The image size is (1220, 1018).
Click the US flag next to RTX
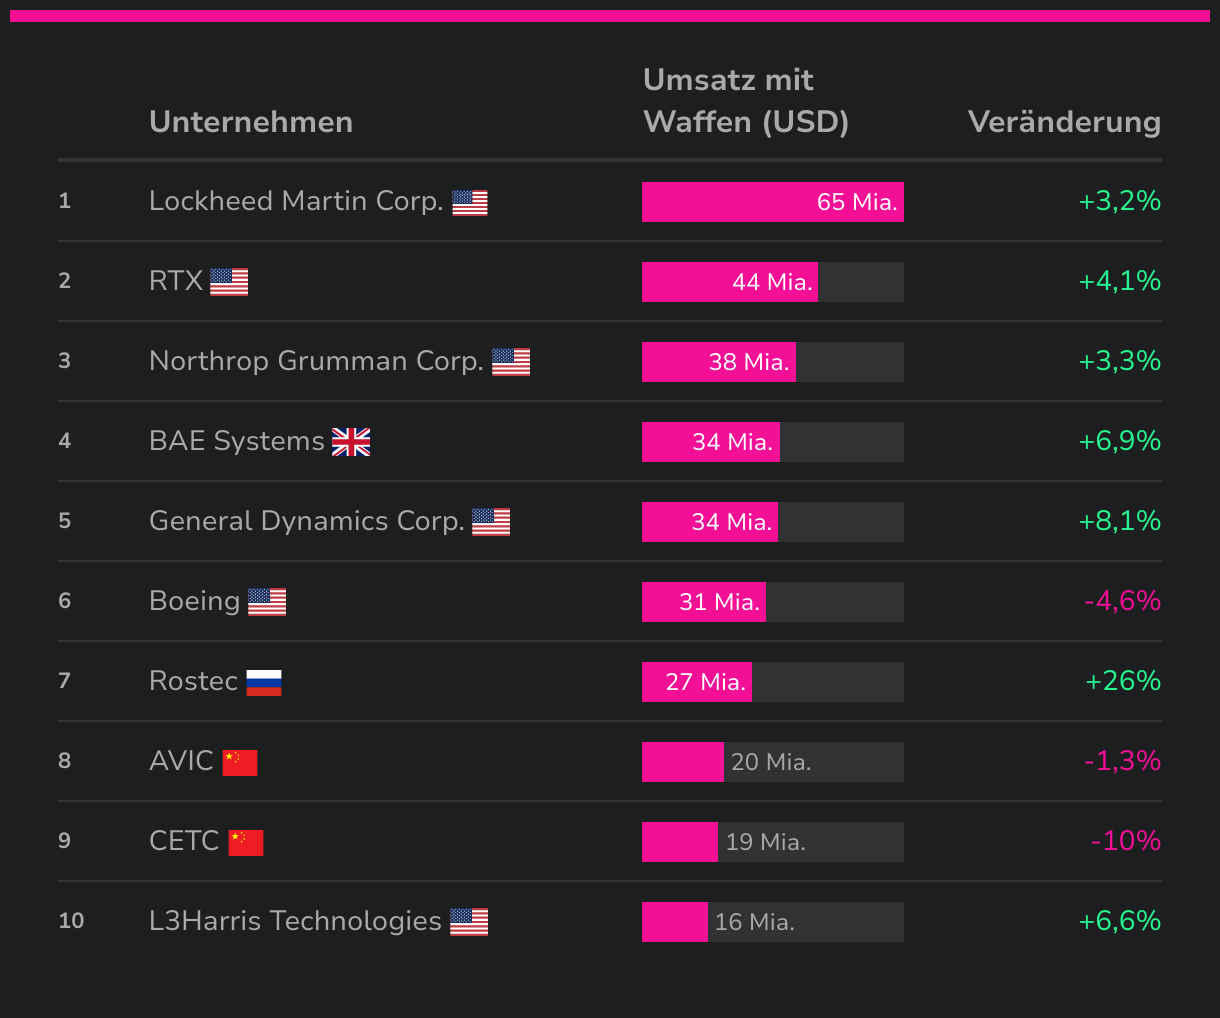click(x=229, y=283)
